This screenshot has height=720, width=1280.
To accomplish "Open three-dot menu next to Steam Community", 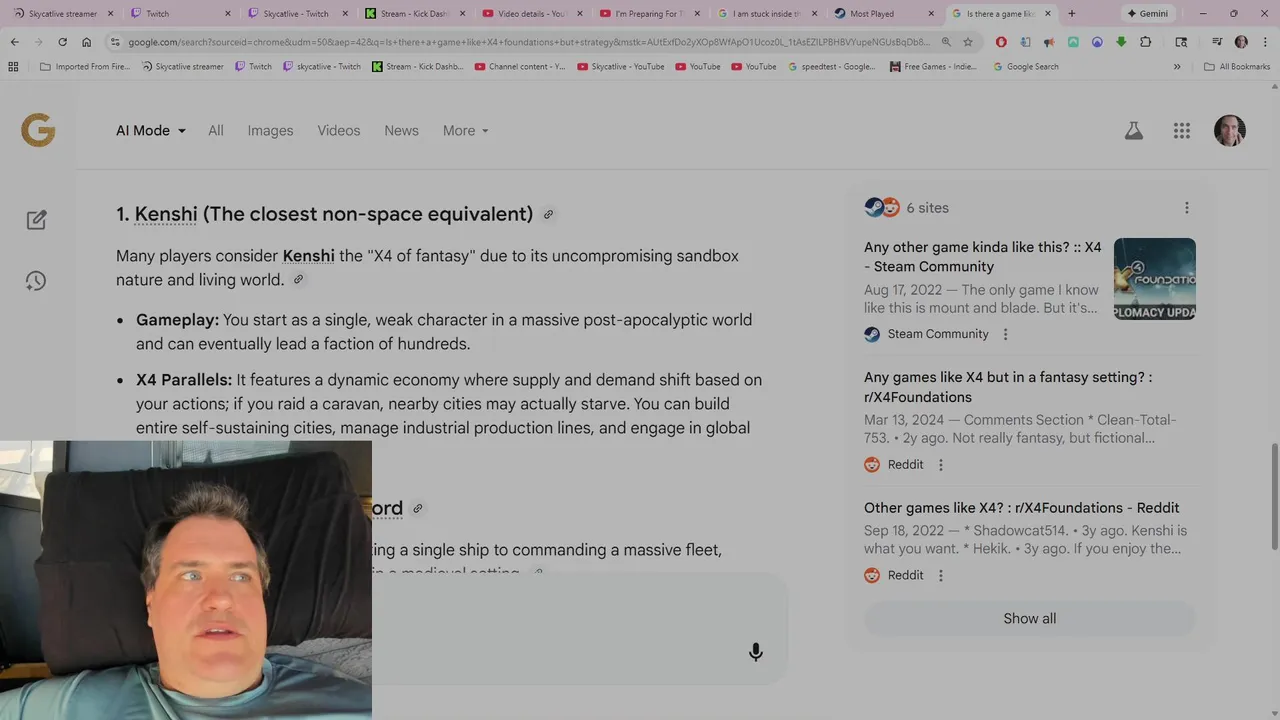I will 1006,334.
